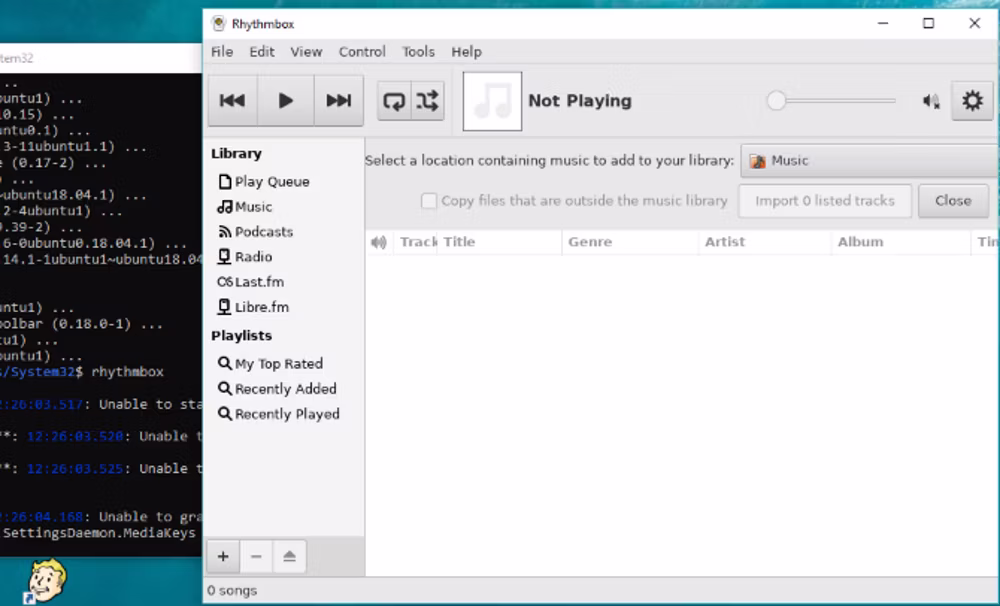The height and width of the screenshot is (606, 1000).
Task: Click the speaker playing-status column header
Action: [x=379, y=242]
